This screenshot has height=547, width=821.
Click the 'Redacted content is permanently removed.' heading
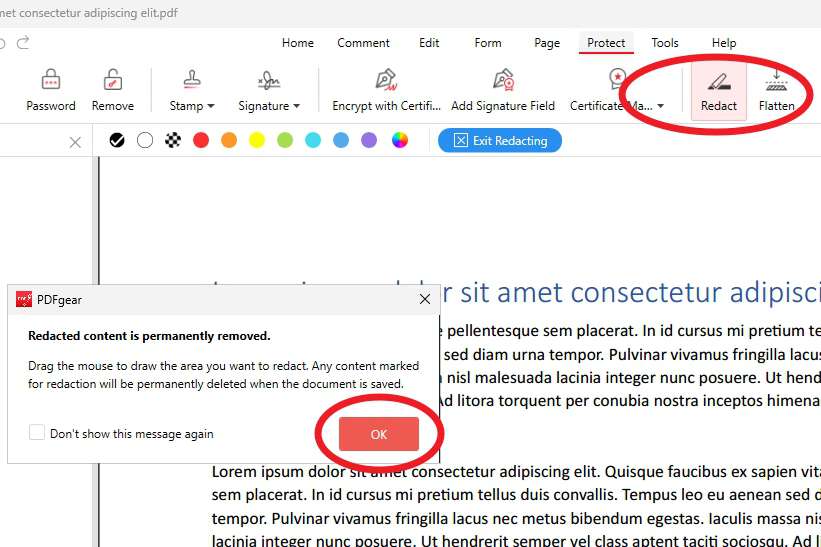click(149, 336)
